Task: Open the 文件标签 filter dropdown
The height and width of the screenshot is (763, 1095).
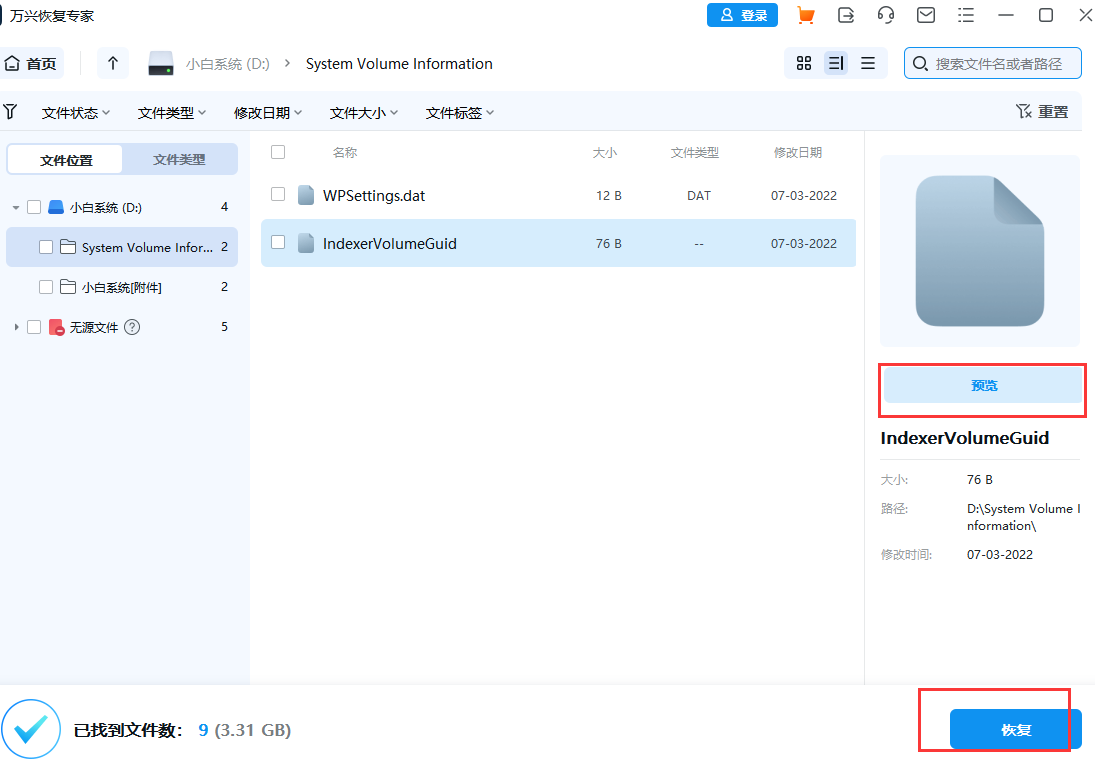Action: point(460,112)
